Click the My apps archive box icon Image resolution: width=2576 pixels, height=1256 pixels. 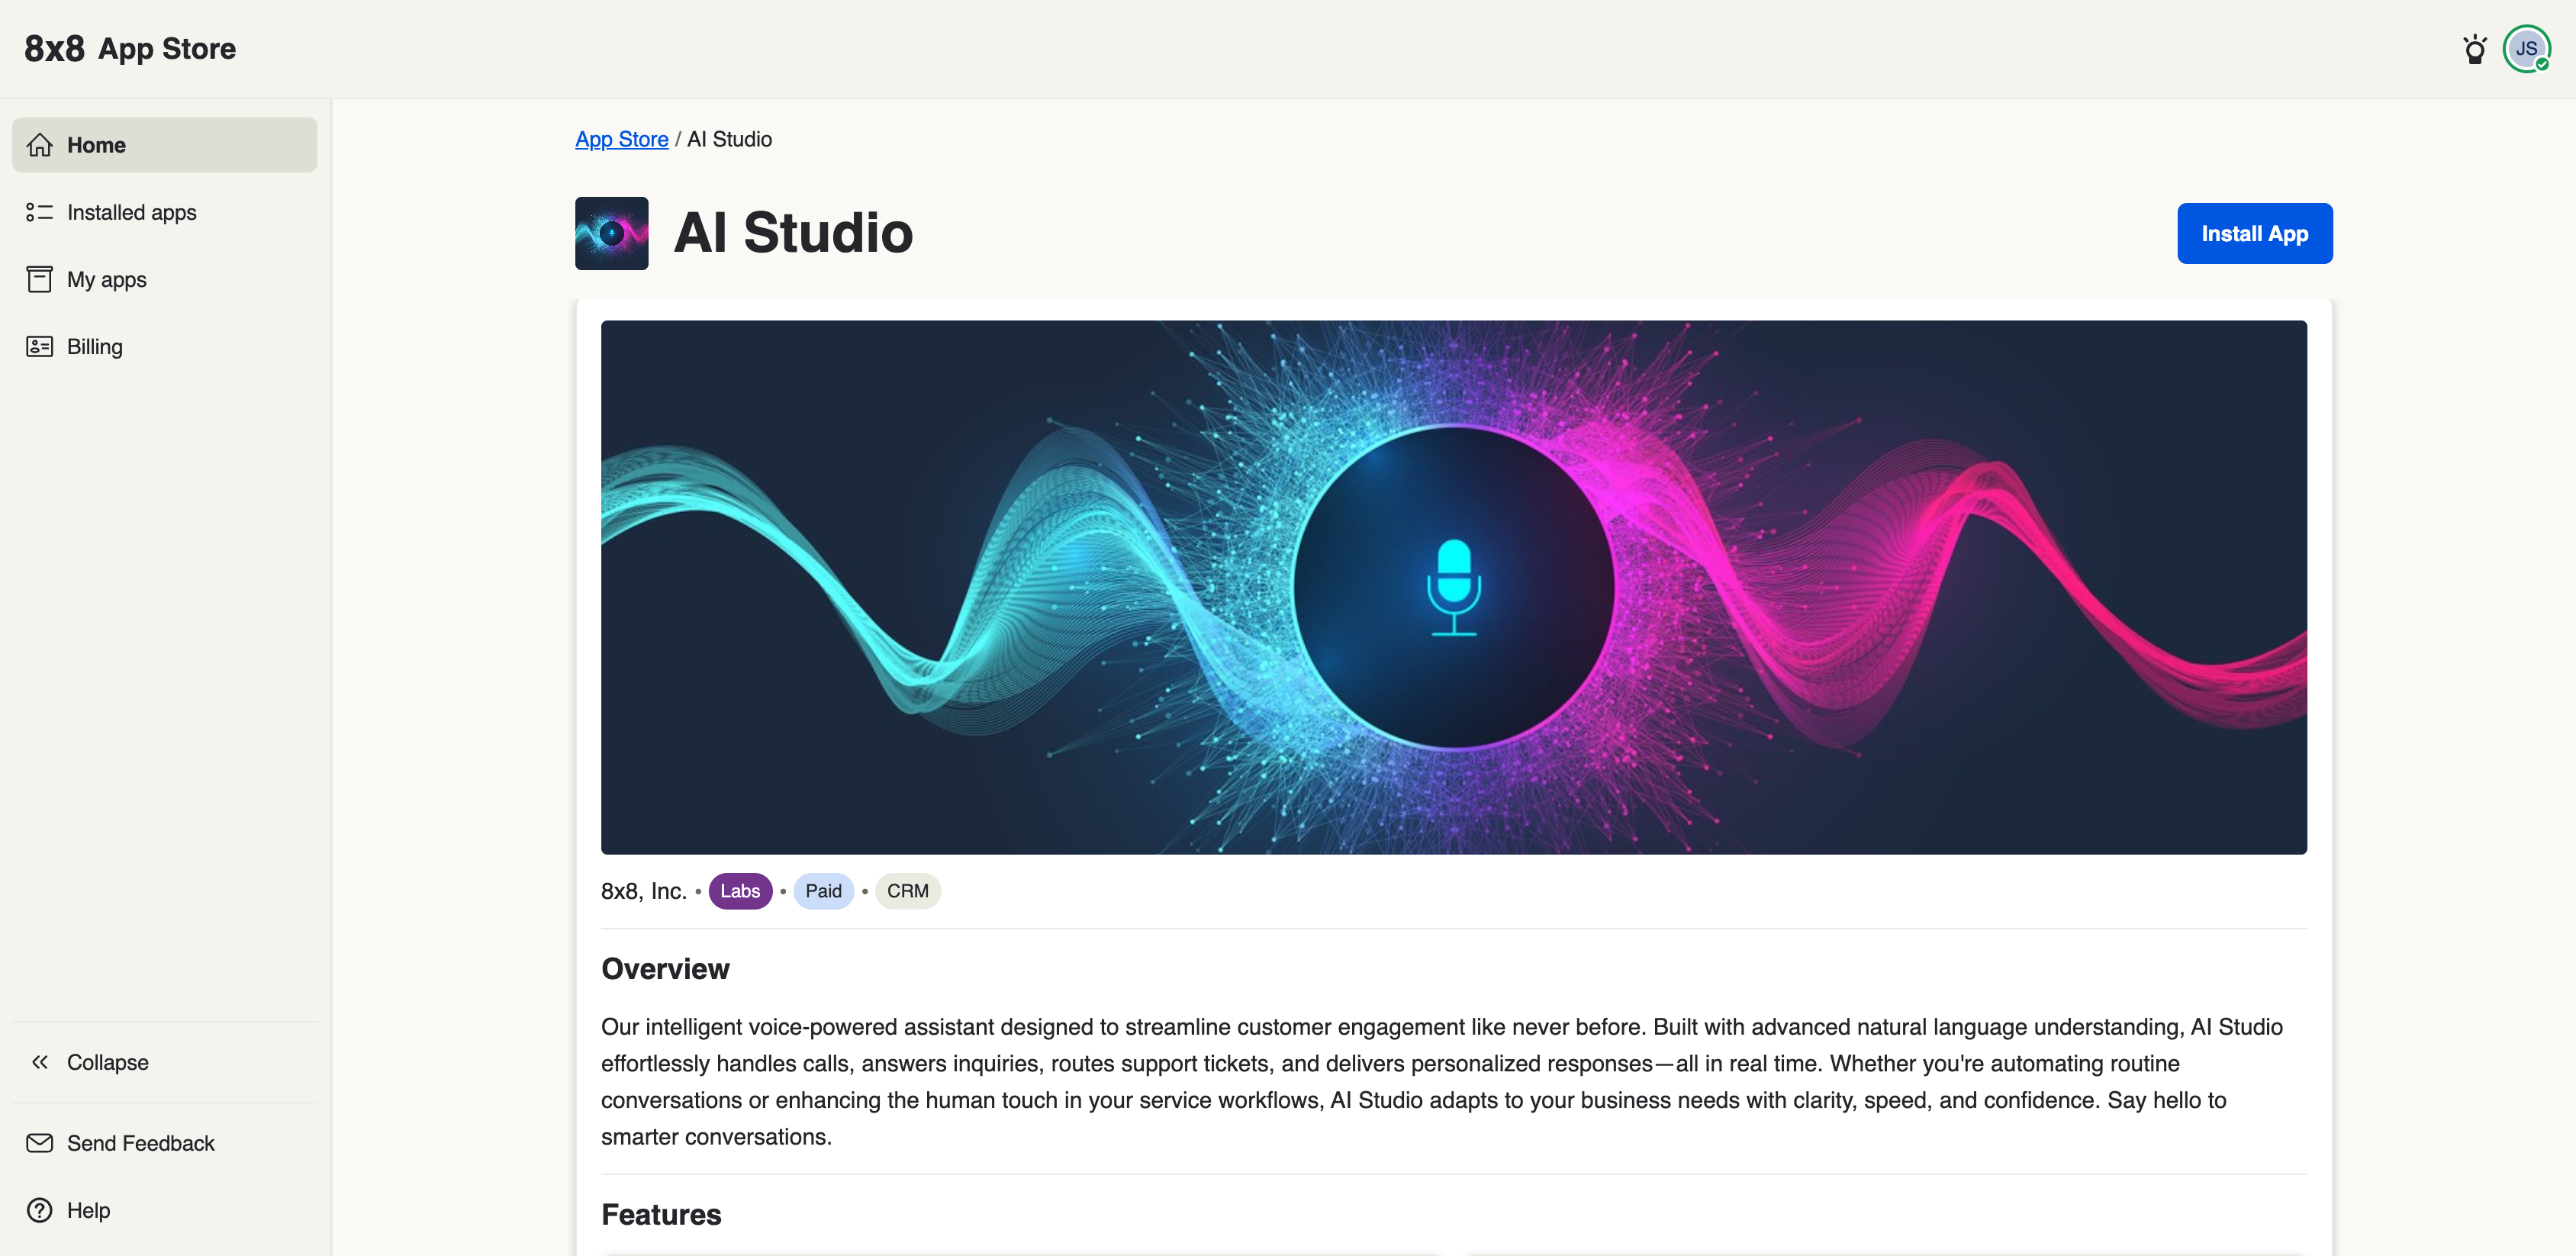(40, 279)
